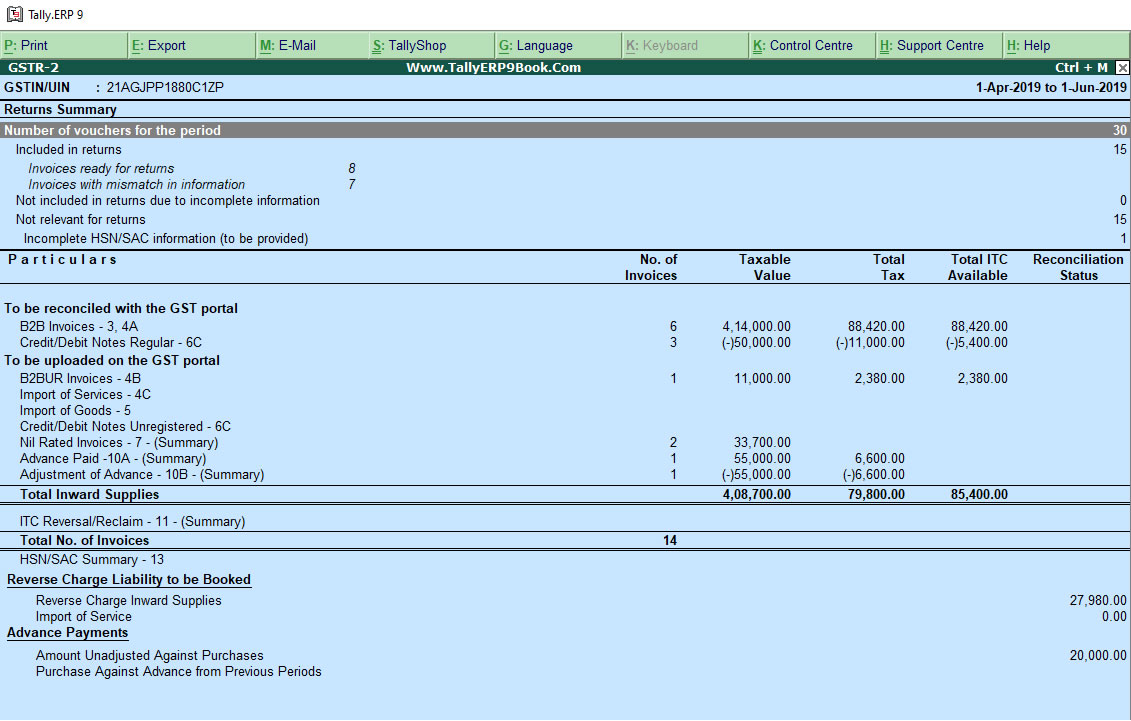This screenshot has width=1131, height=721.
Task: Select the Import of Service row
Action: [x=566, y=616]
